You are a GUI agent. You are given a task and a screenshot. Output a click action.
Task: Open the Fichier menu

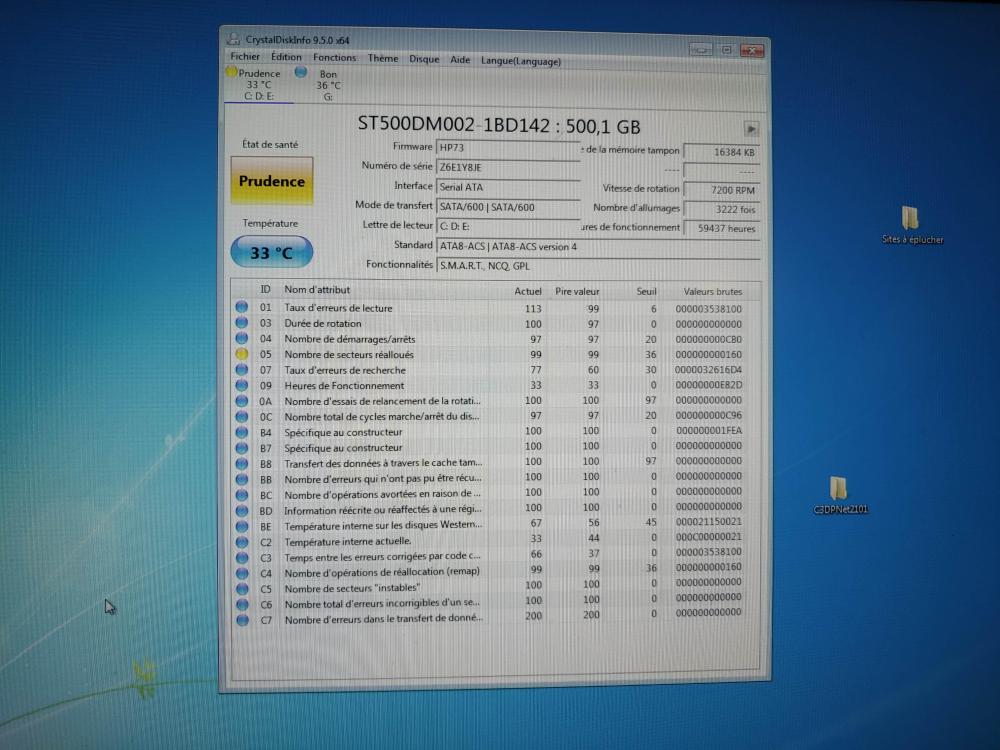click(x=245, y=58)
